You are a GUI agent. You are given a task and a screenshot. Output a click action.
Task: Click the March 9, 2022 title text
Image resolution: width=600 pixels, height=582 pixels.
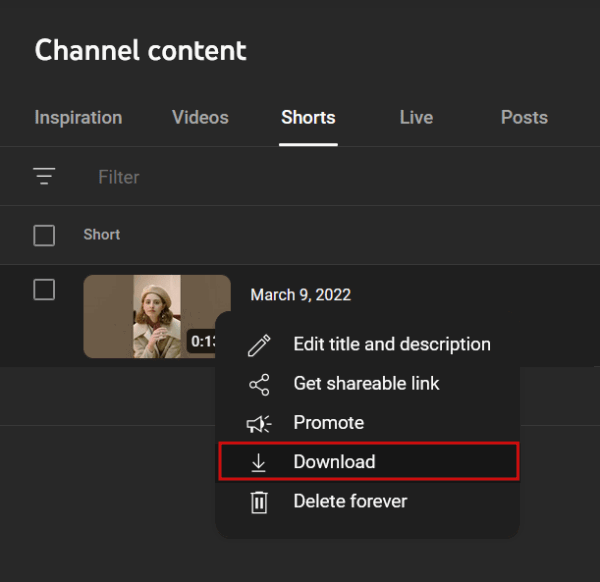point(300,295)
